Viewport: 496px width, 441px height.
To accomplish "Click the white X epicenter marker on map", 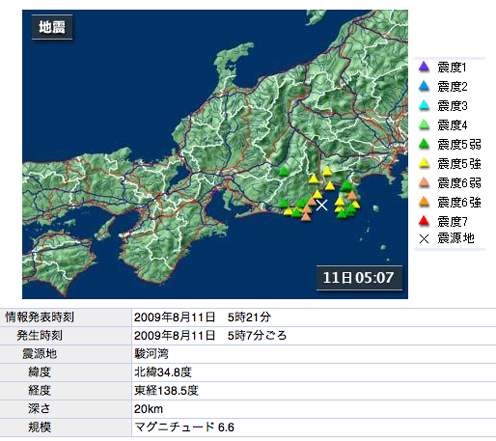I will pos(322,205).
